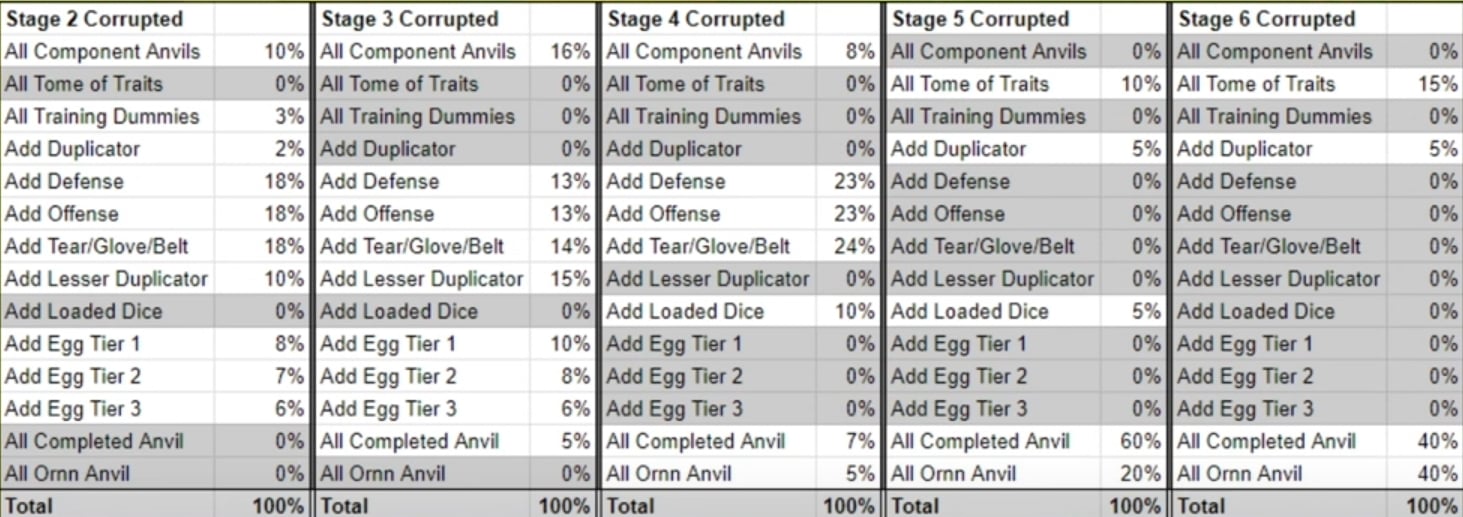The width and height of the screenshot is (1463, 517).
Task: Click Stage 5 All Tome of Traits label
Action: point(970,84)
